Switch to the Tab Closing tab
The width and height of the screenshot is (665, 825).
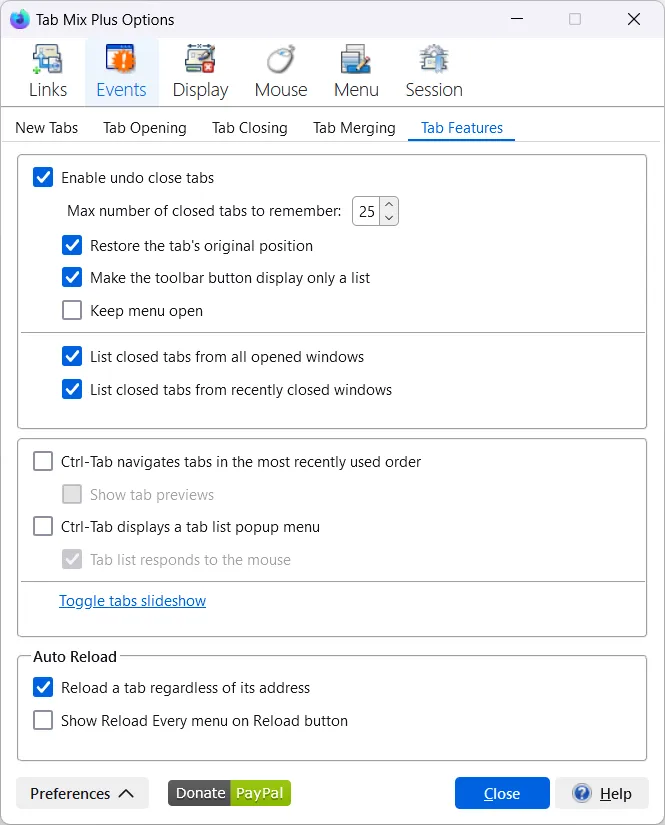coord(249,128)
